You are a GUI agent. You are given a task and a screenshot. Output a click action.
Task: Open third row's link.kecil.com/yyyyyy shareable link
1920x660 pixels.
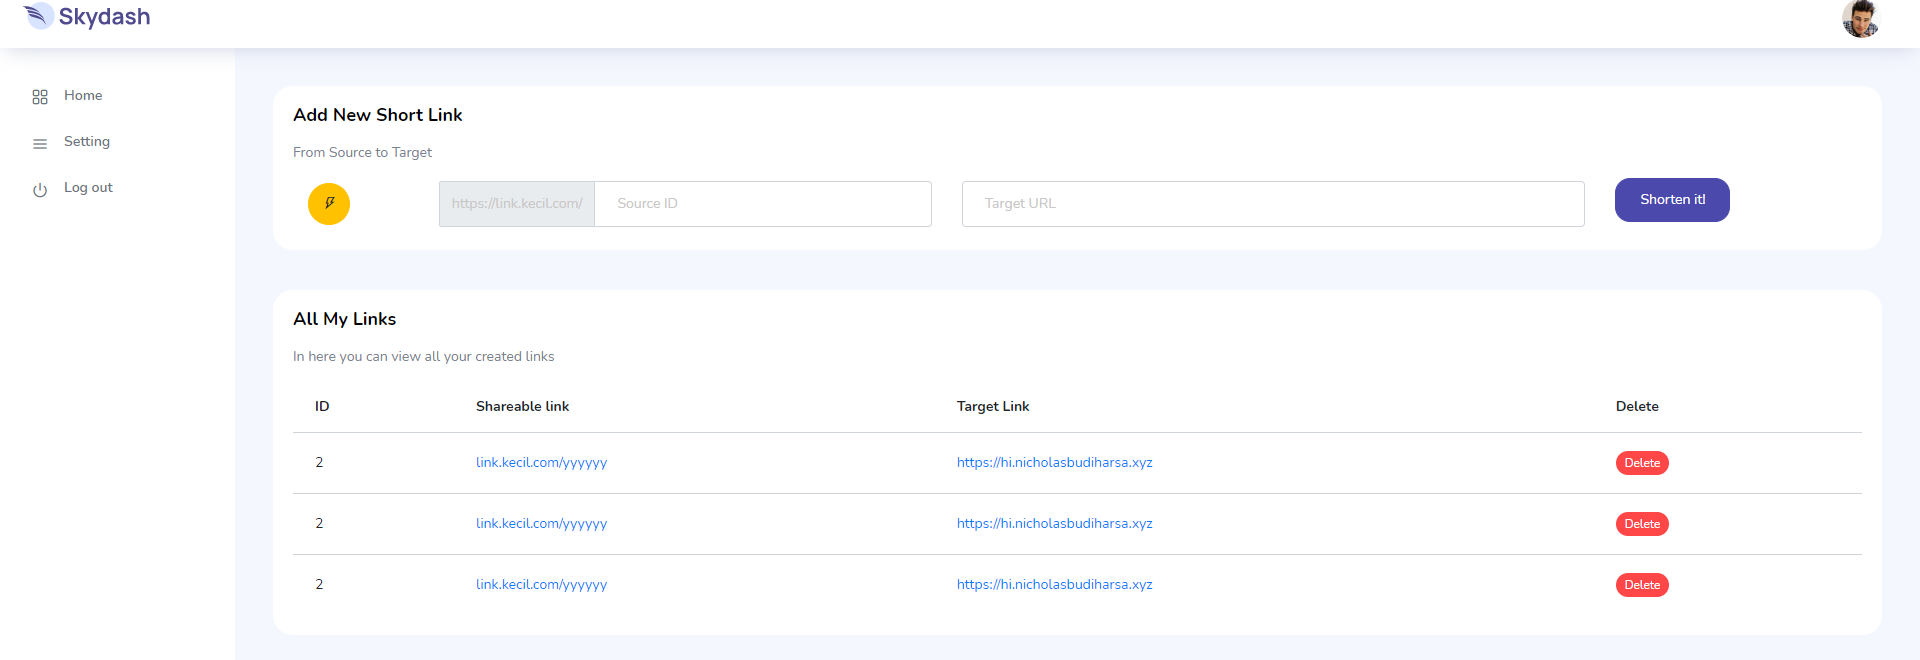point(541,585)
